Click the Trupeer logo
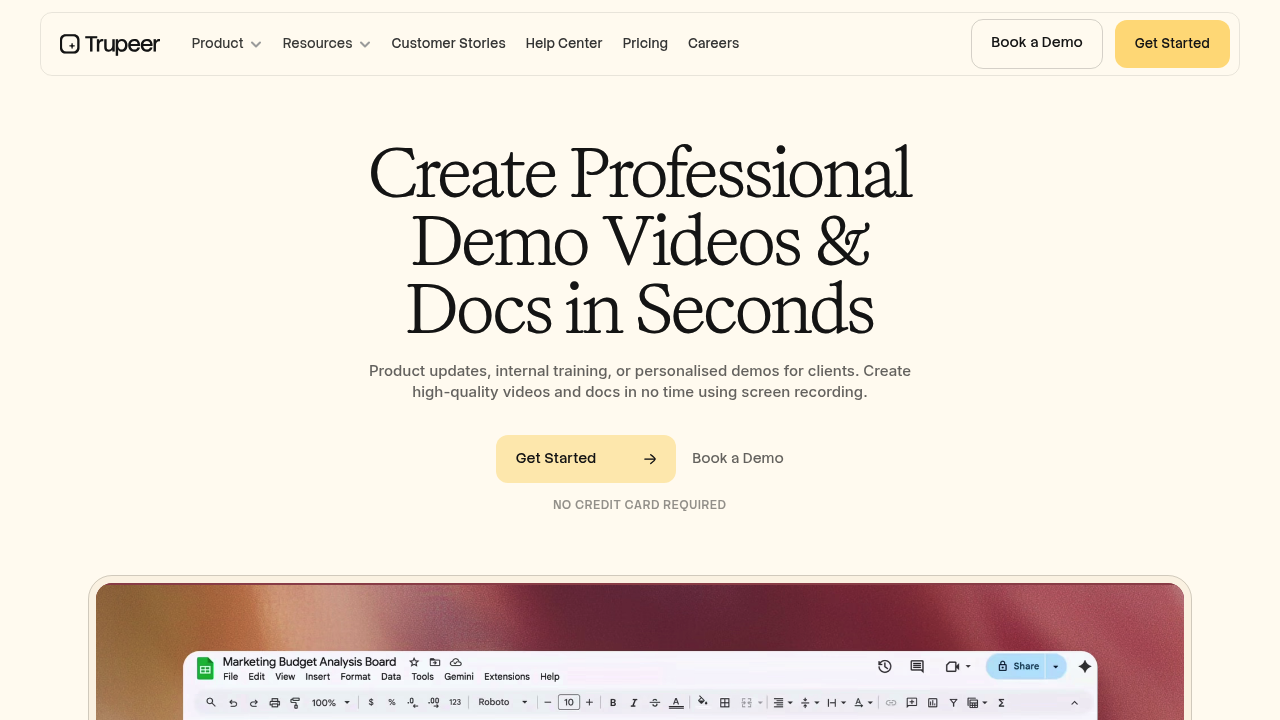The height and width of the screenshot is (720, 1280). click(110, 44)
